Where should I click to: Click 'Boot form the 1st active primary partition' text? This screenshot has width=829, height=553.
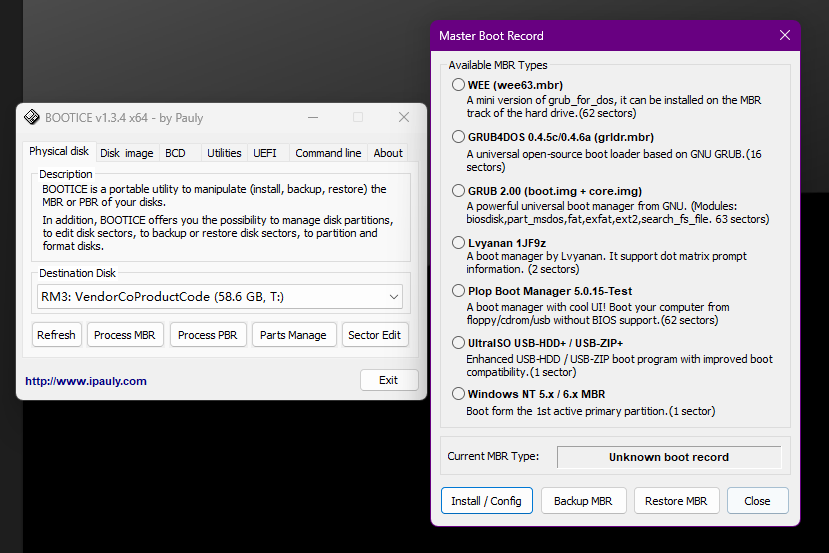[591, 411]
